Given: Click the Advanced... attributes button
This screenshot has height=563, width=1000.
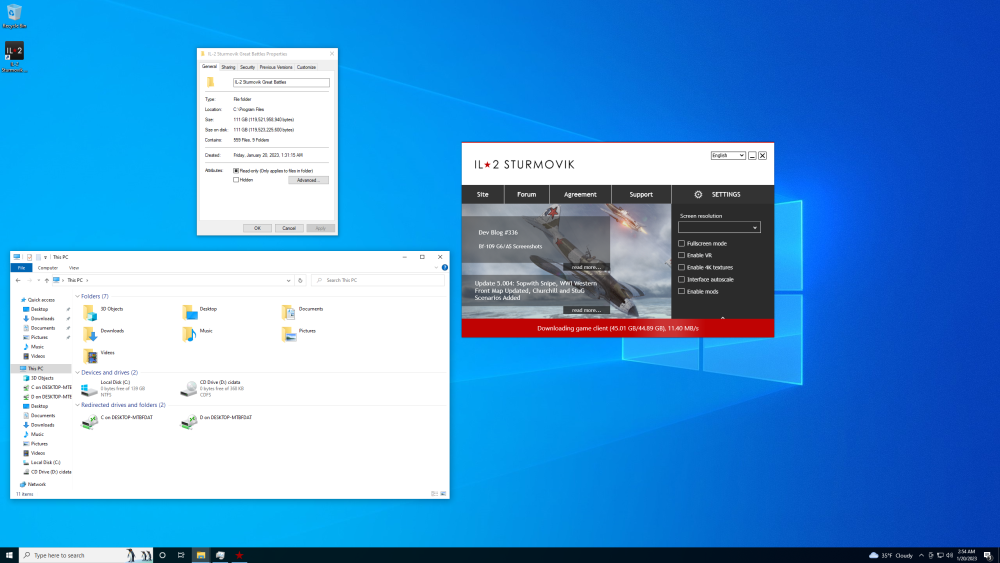Looking at the screenshot, I should point(308,180).
